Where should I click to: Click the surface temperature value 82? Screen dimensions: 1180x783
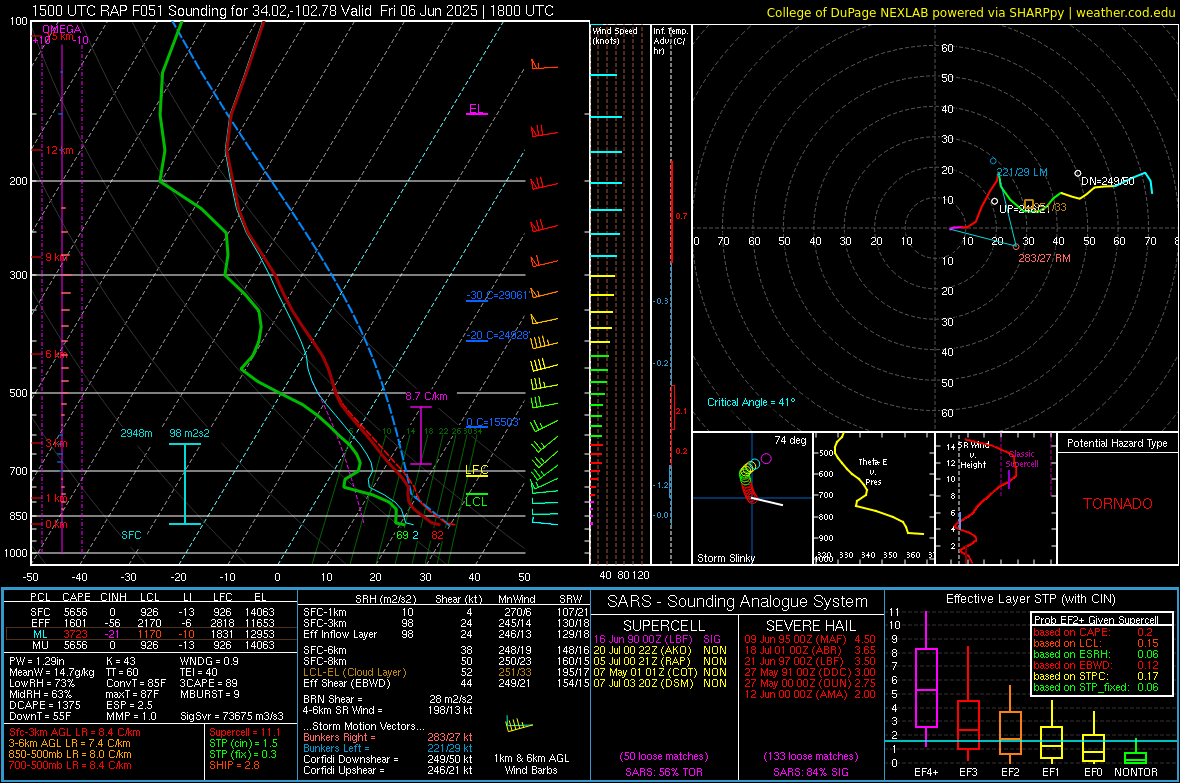point(437,535)
